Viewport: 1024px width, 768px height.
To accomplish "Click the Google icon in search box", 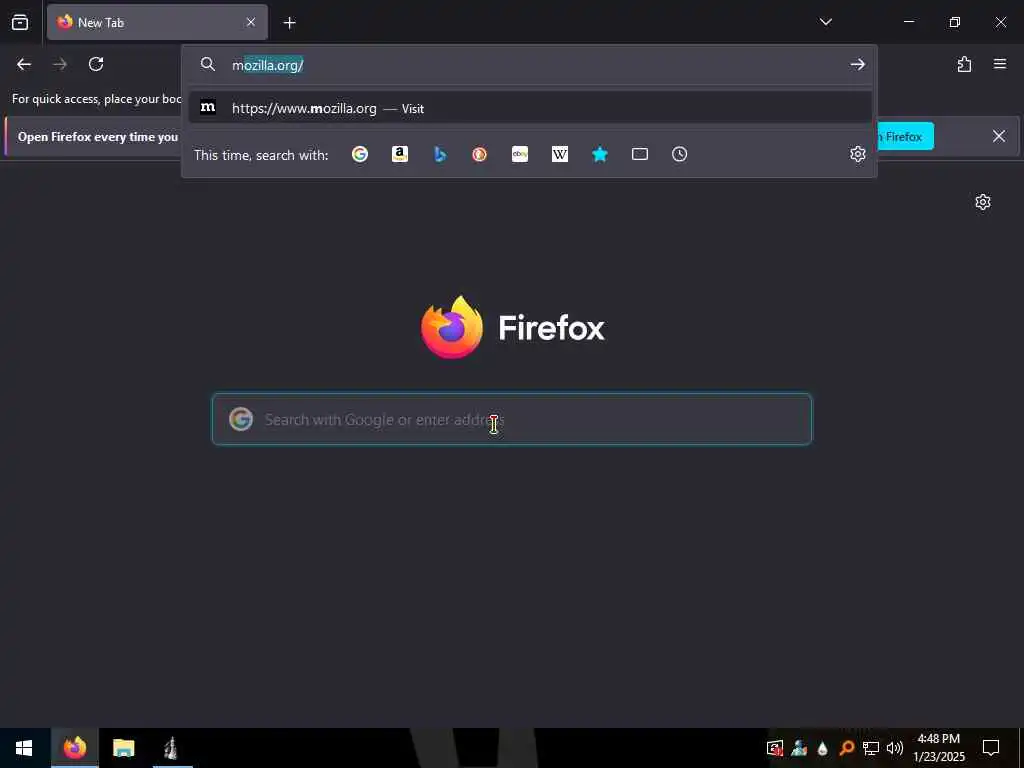I will click(241, 419).
